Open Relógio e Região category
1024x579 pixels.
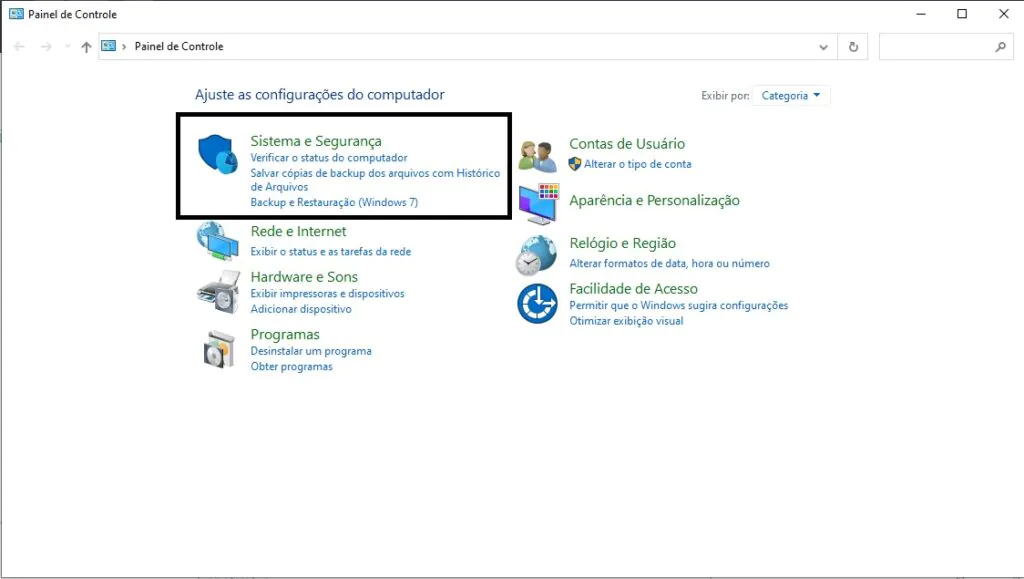coord(622,243)
